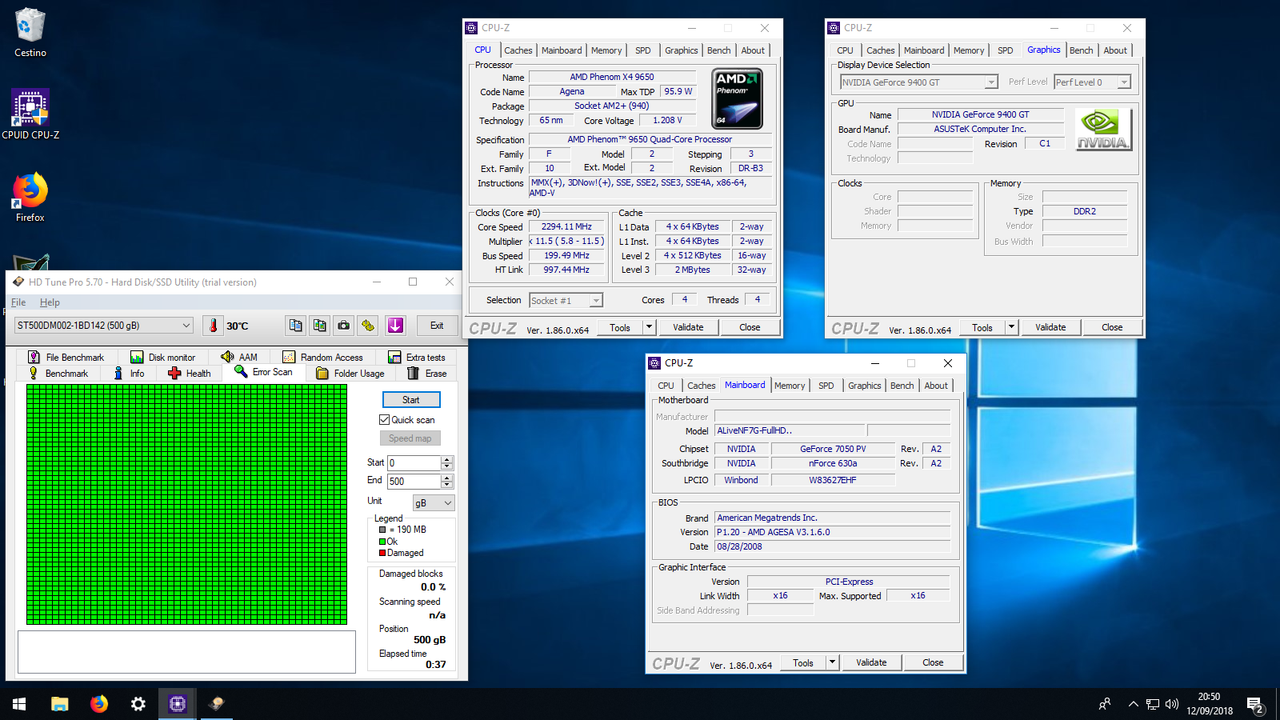
Task: Open Display Device Selection dropdown
Action: [x=918, y=82]
